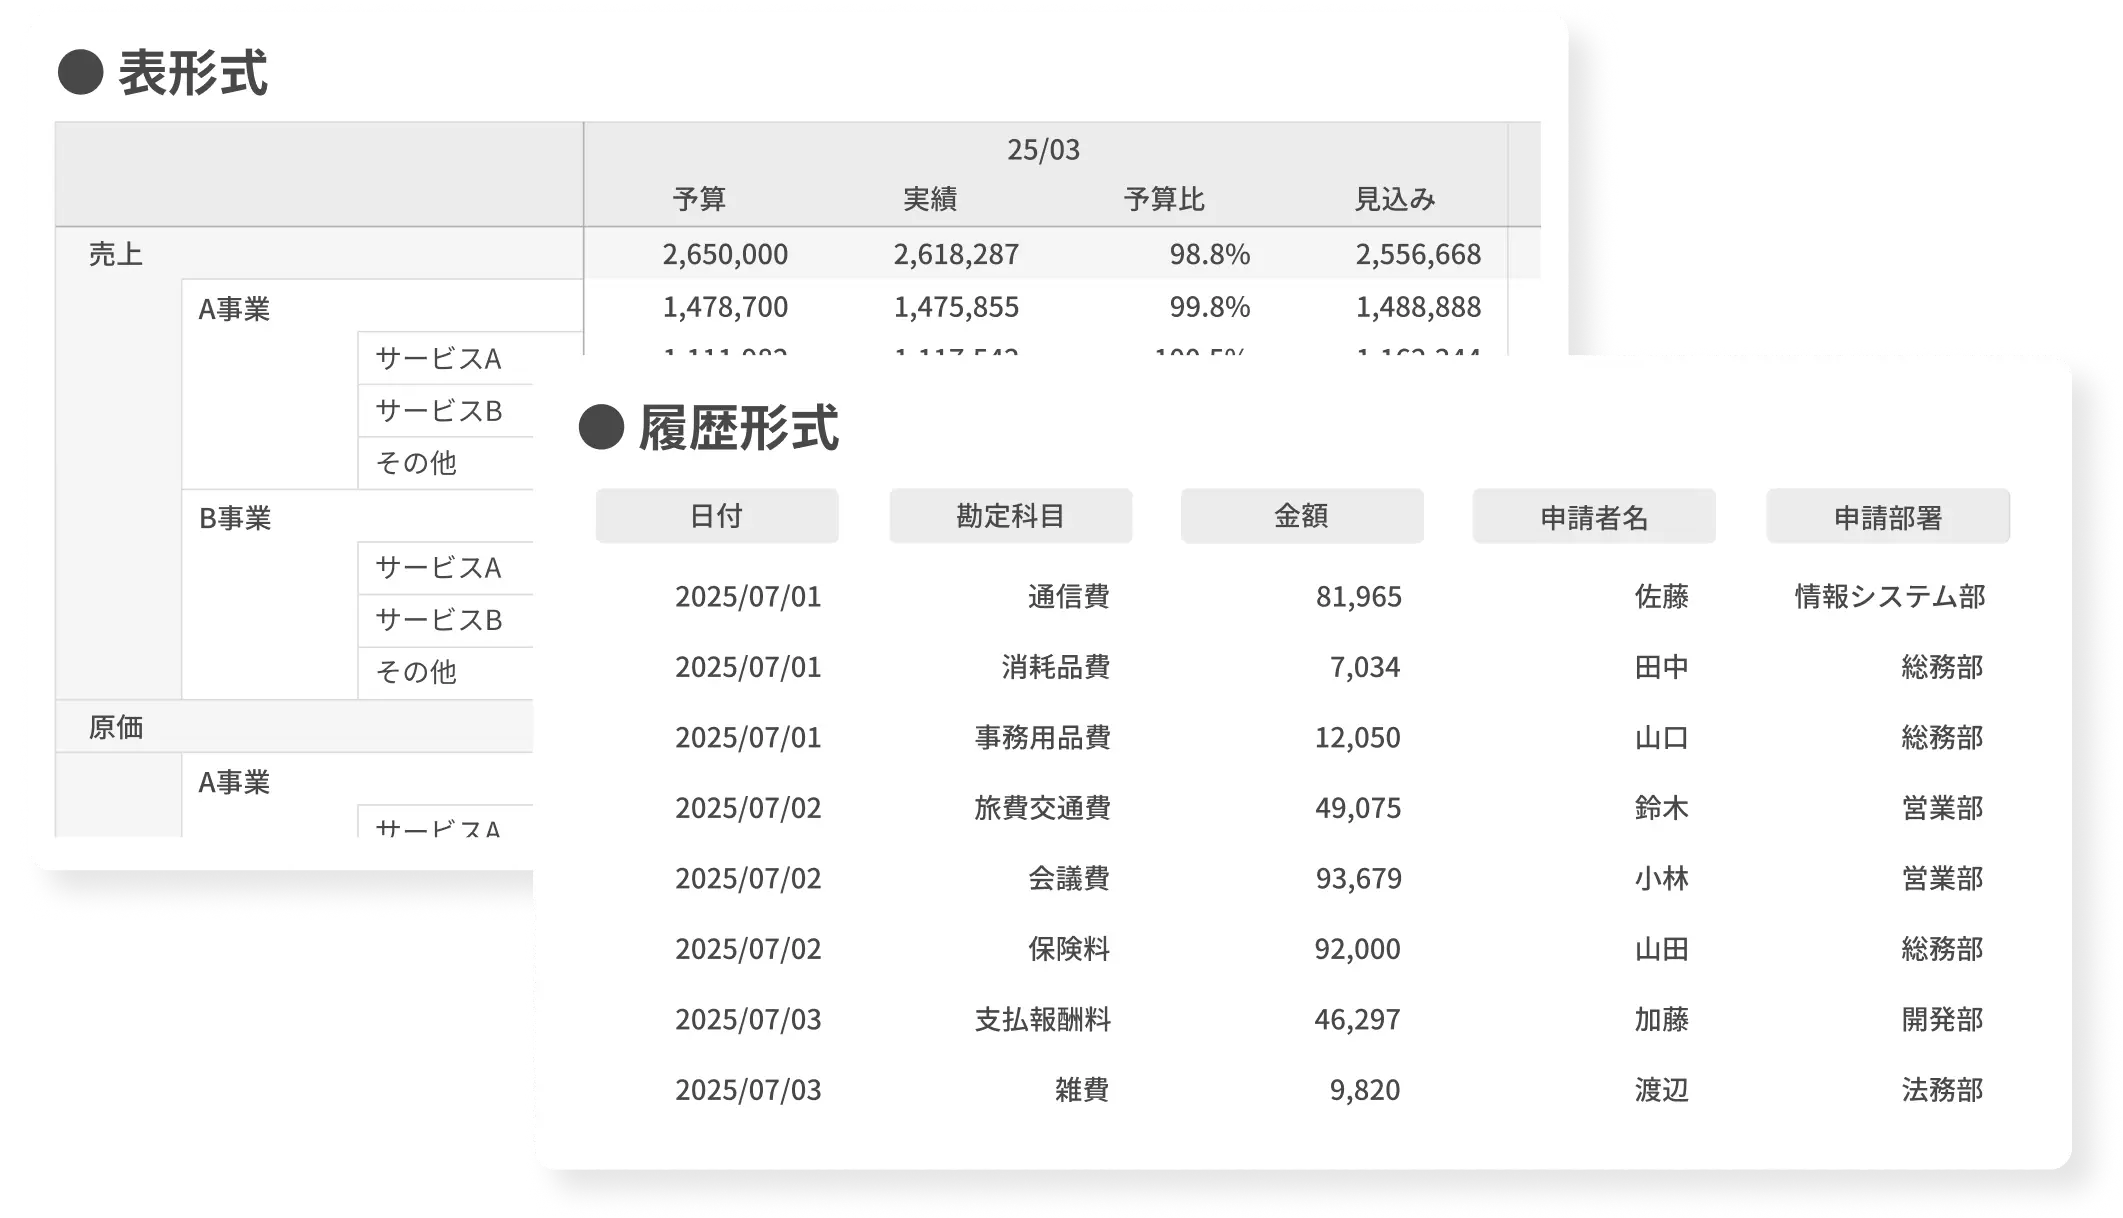
Task: Select the 売上 row in tree
Action: (x=116, y=254)
